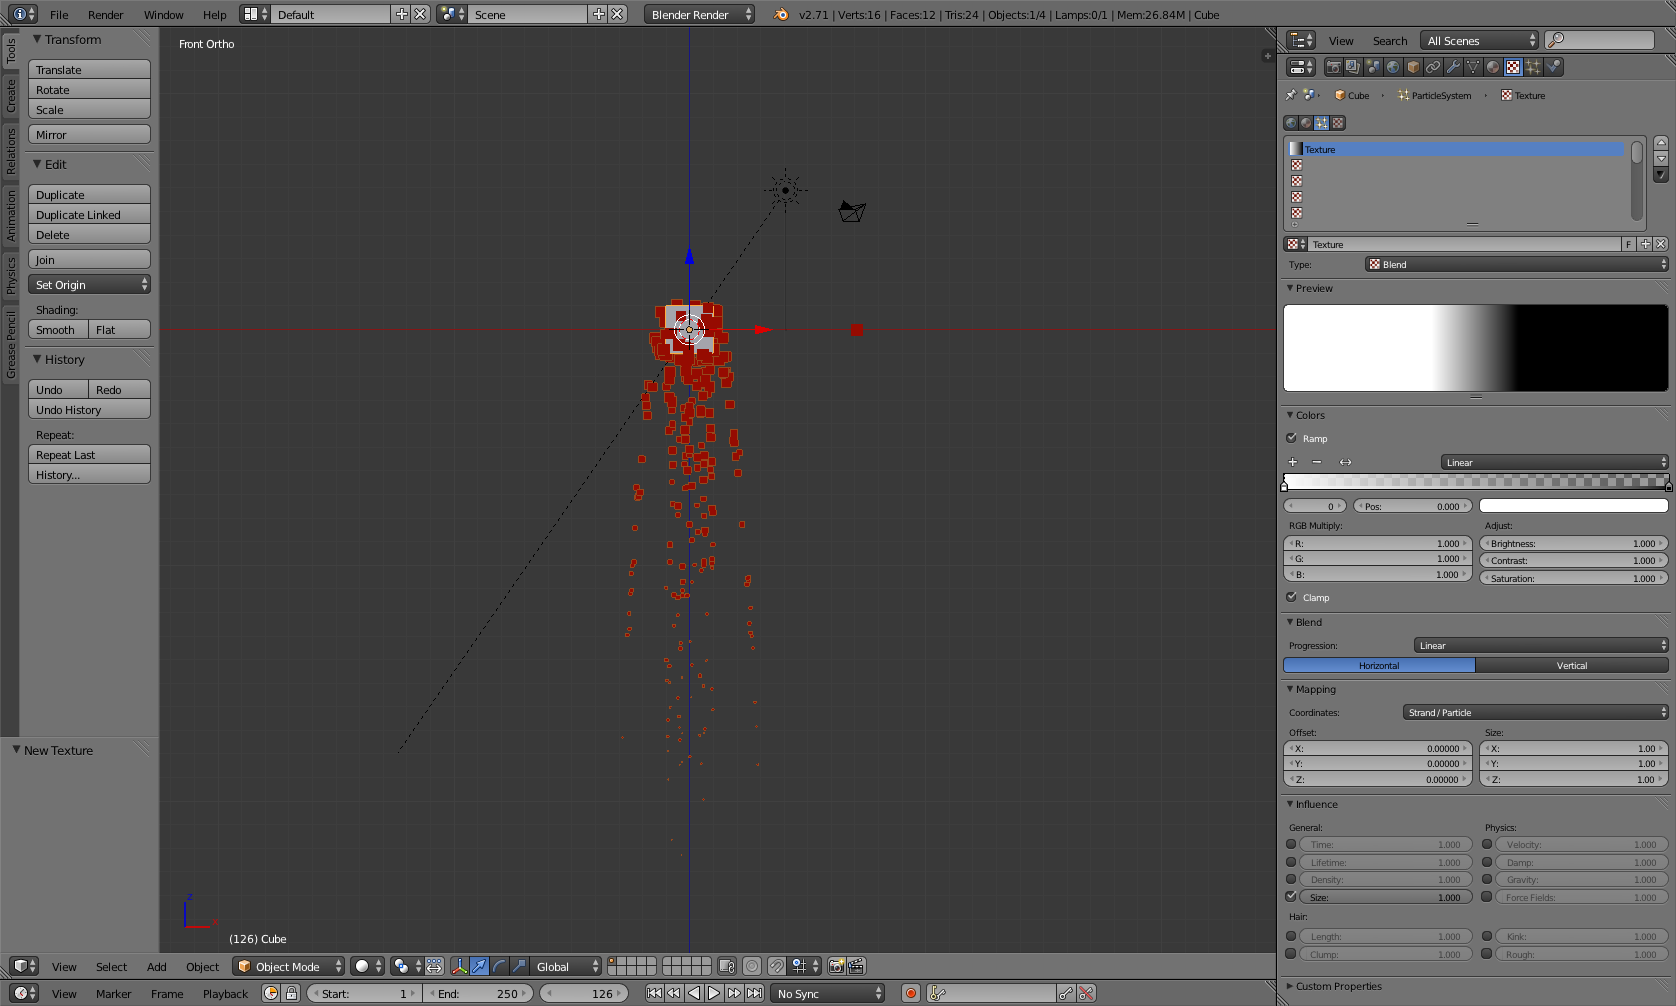The image size is (1676, 1006).
Task: Click the Repeat Last button
Action: (x=89, y=454)
